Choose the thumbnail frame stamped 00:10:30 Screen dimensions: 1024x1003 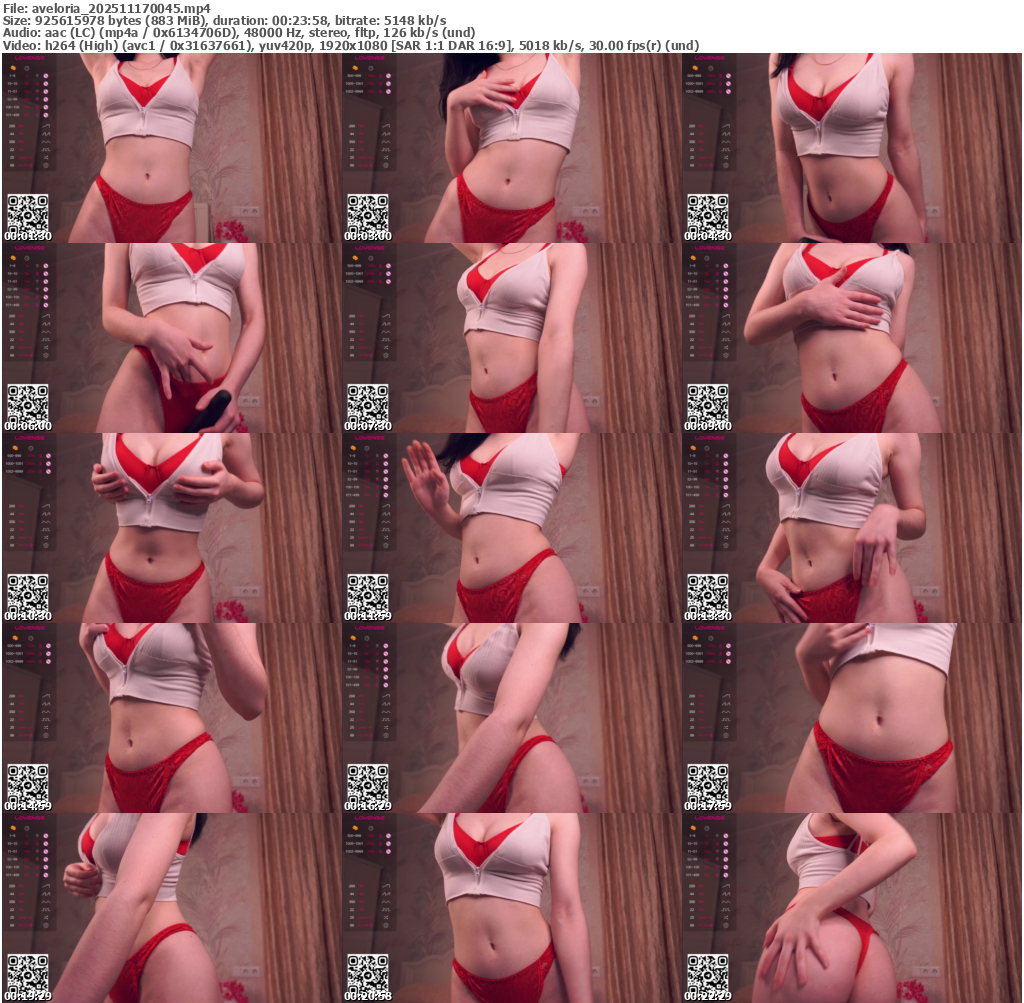tap(172, 528)
